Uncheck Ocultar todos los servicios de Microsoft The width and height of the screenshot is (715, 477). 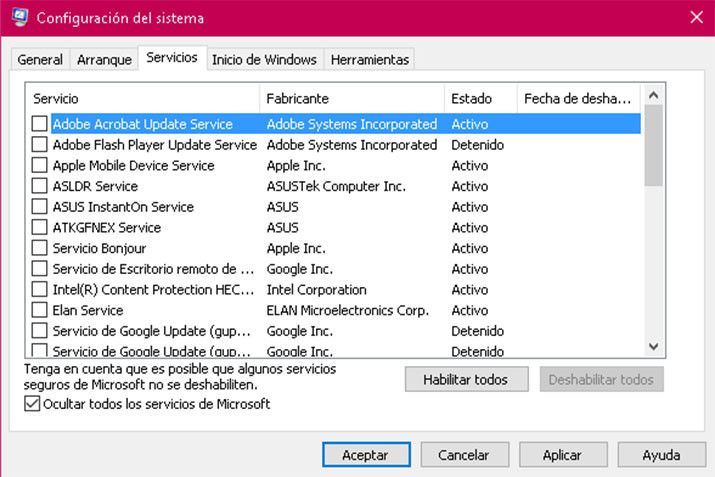32,404
